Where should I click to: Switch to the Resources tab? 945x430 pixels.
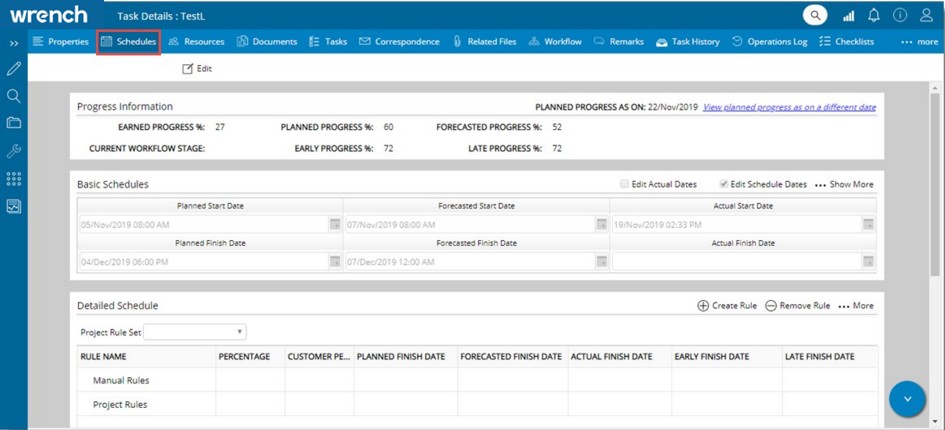point(196,42)
